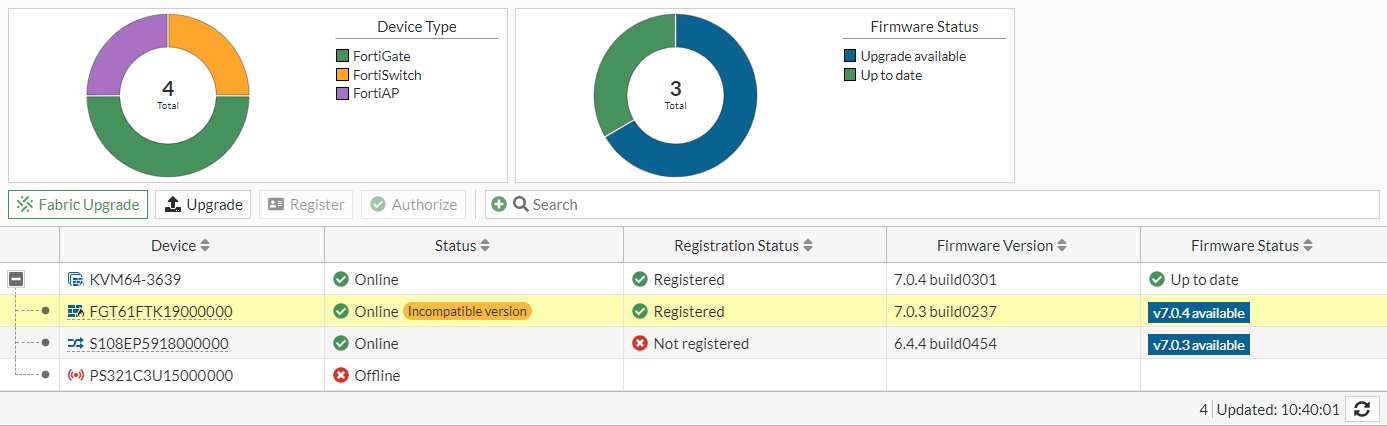Screen dimensions: 1387x426
Task: Click the refresh icon next to Updated time
Action: click(1361, 409)
